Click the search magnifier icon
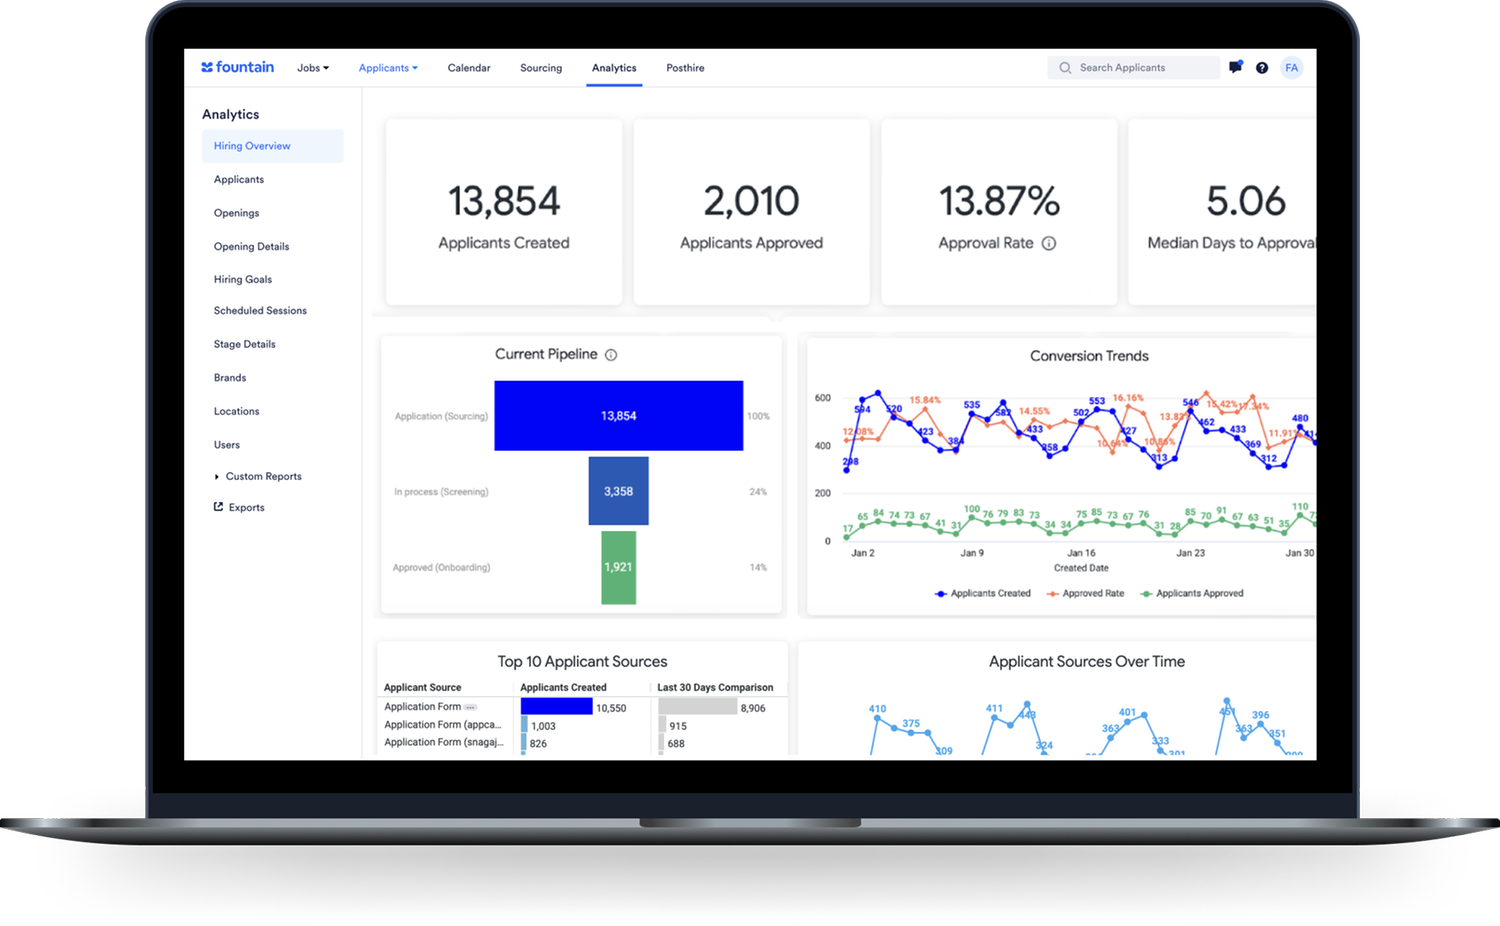 [x=1065, y=67]
